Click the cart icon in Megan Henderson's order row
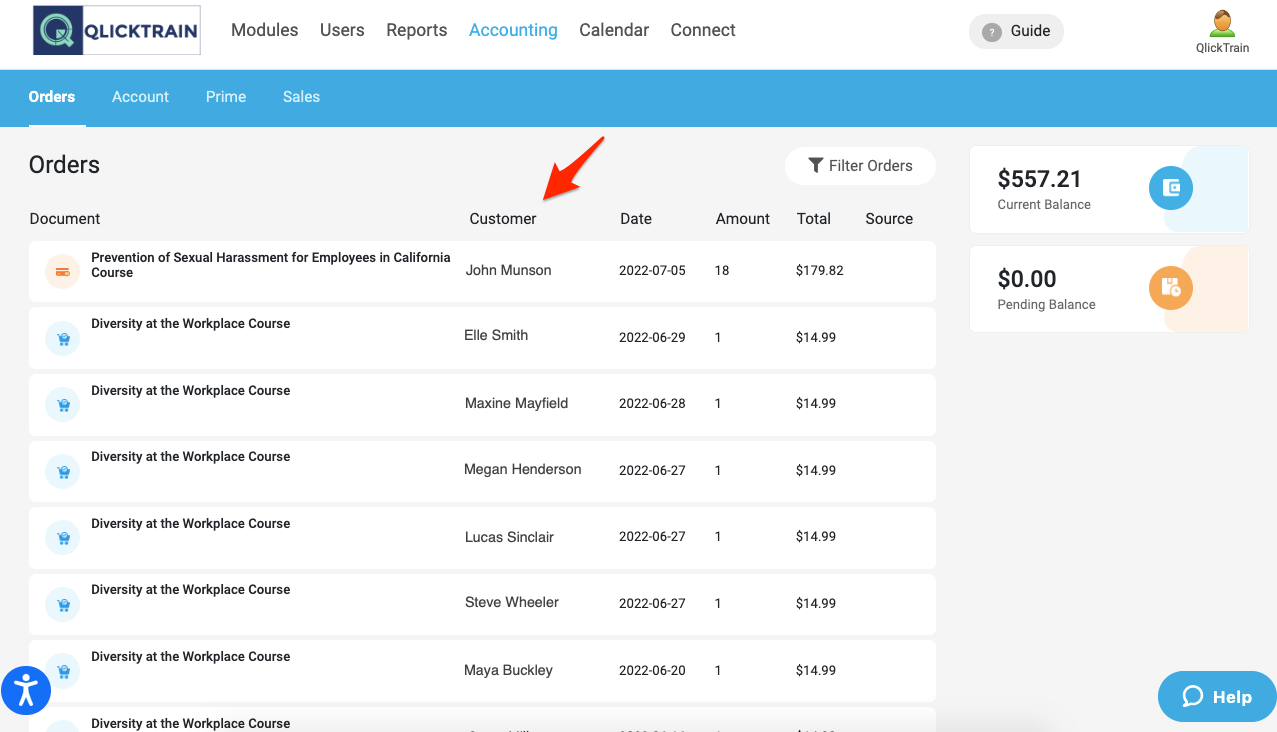 click(63, 472)
